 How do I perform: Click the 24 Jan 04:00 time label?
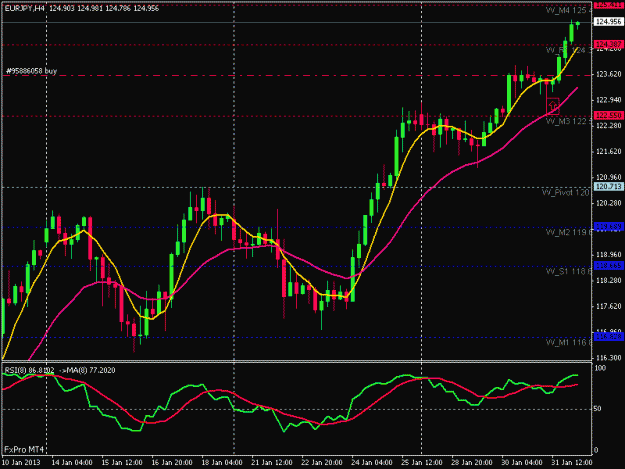tap(372, 462)
